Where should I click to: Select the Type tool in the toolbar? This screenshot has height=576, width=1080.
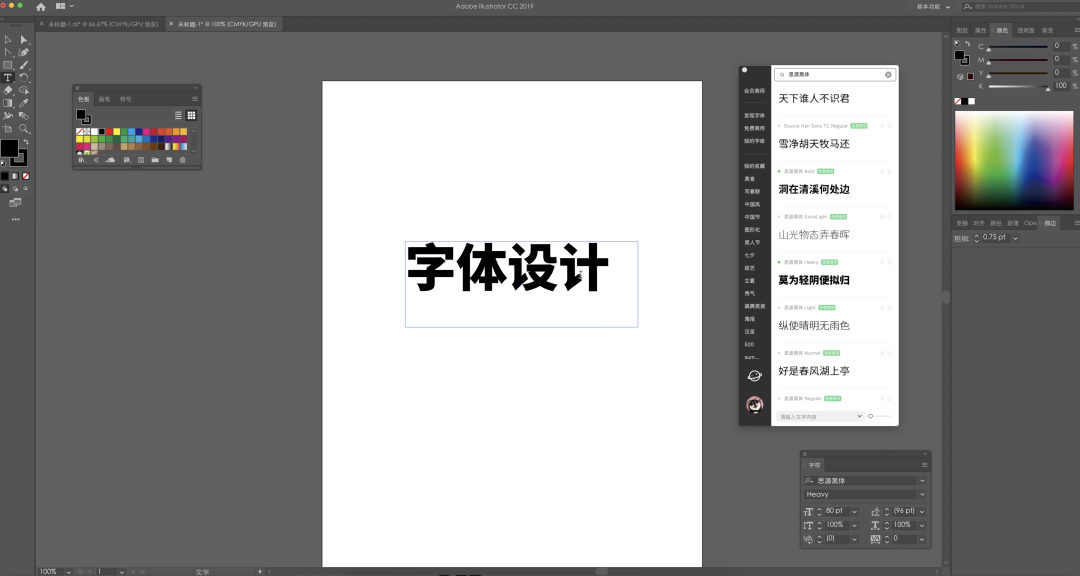8,77
